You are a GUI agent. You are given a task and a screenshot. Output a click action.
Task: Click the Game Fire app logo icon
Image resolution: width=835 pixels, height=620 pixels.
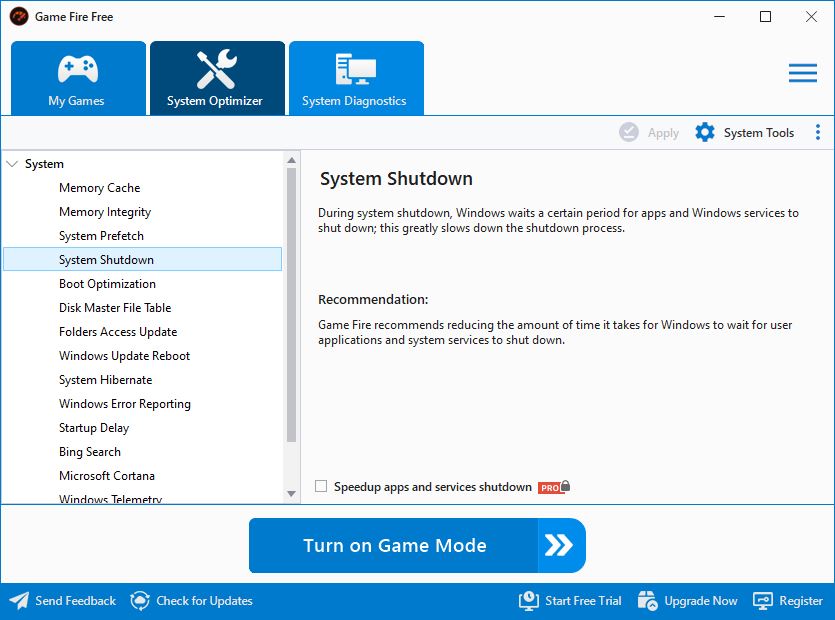pyautogui.click(x=19, y=17)
